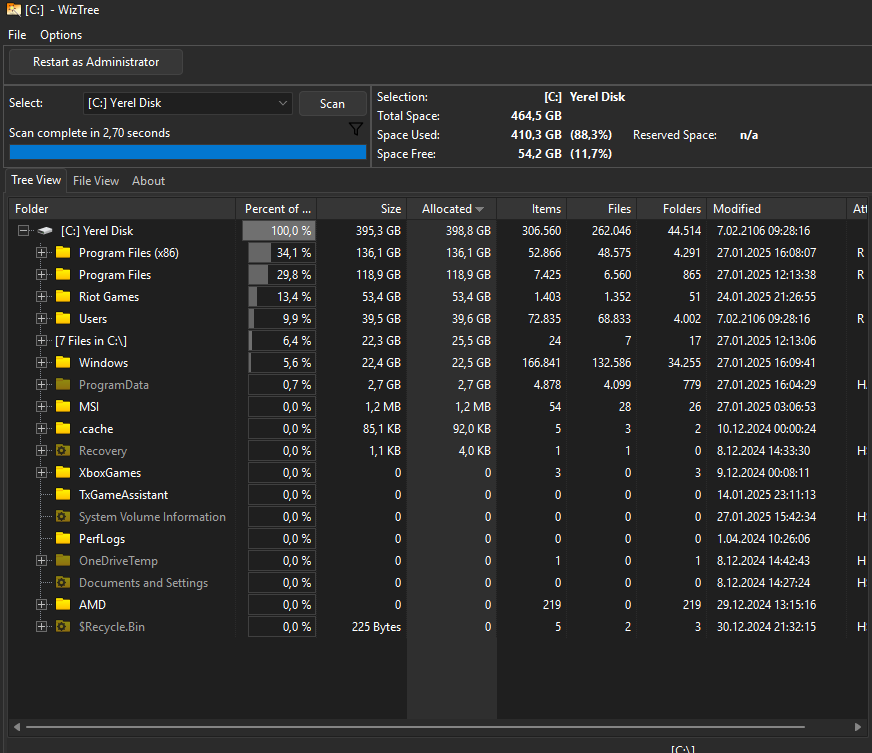Sort by the Size column header
This screenshot has height=753, width=872.
[362, 209]
